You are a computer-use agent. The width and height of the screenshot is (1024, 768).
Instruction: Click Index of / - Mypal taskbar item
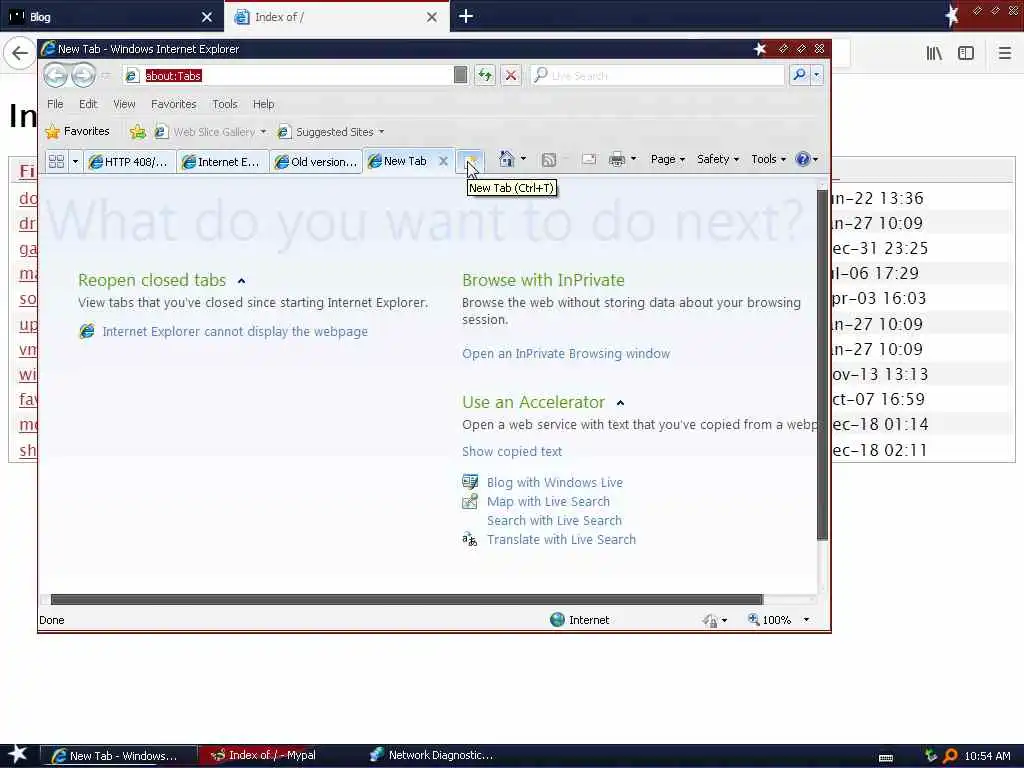(x=264, y=756)
